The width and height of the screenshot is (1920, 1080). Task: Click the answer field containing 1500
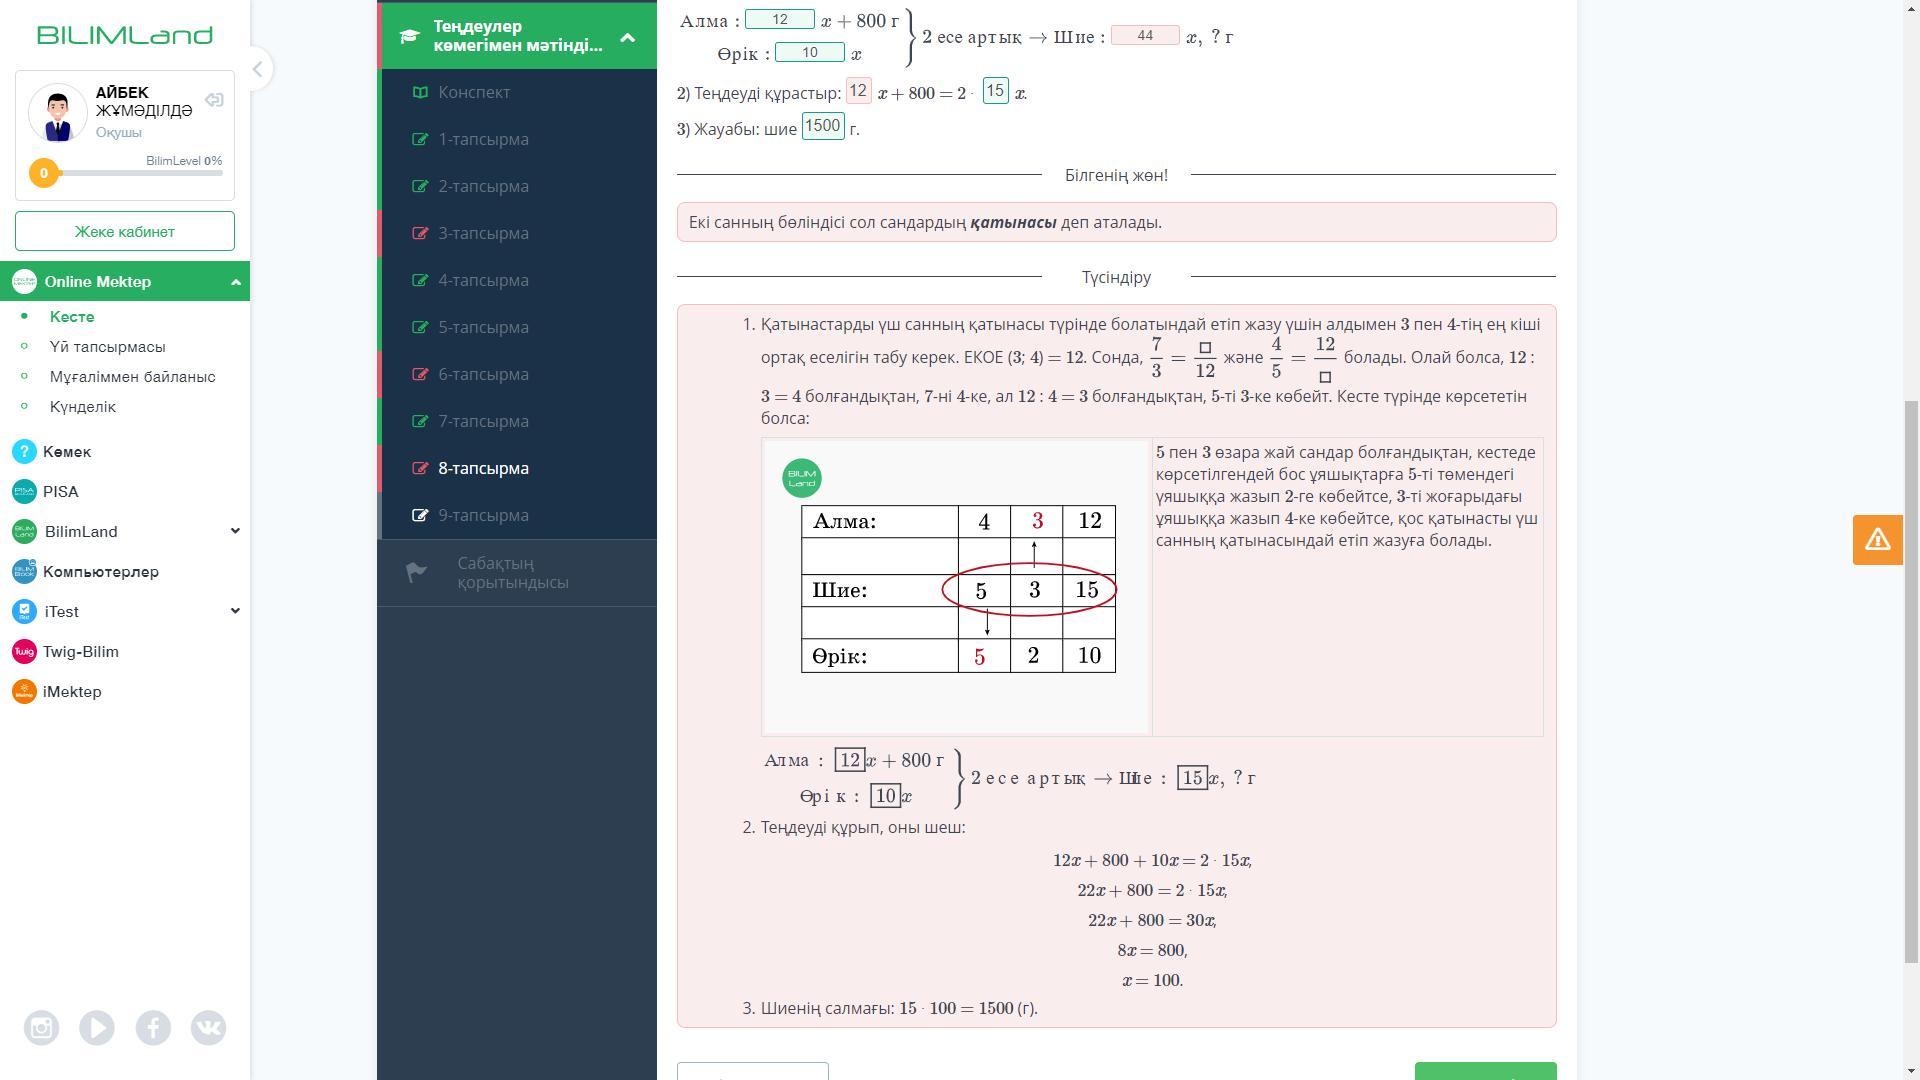822,126
